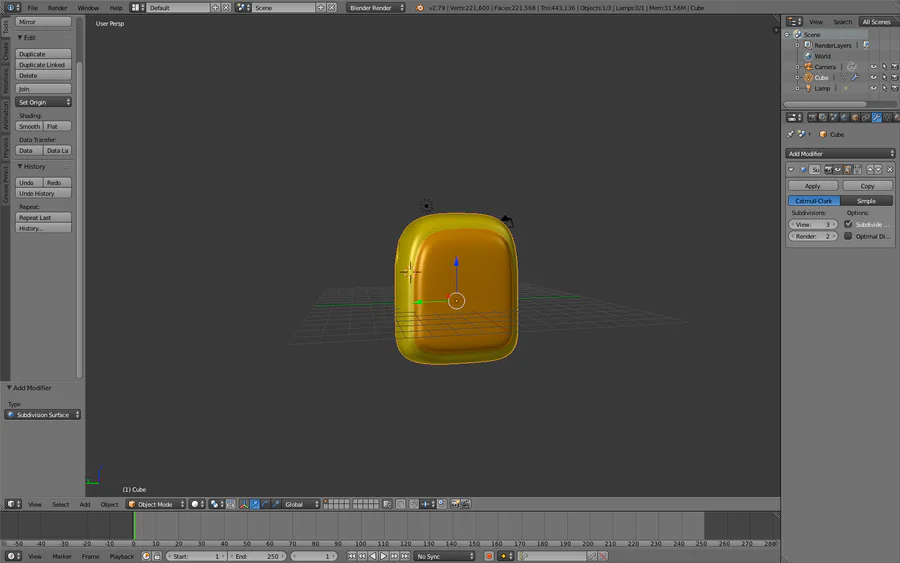Jump to the start frame in timeline
Viewport: 900px width, 563px height.
(352, 556)
